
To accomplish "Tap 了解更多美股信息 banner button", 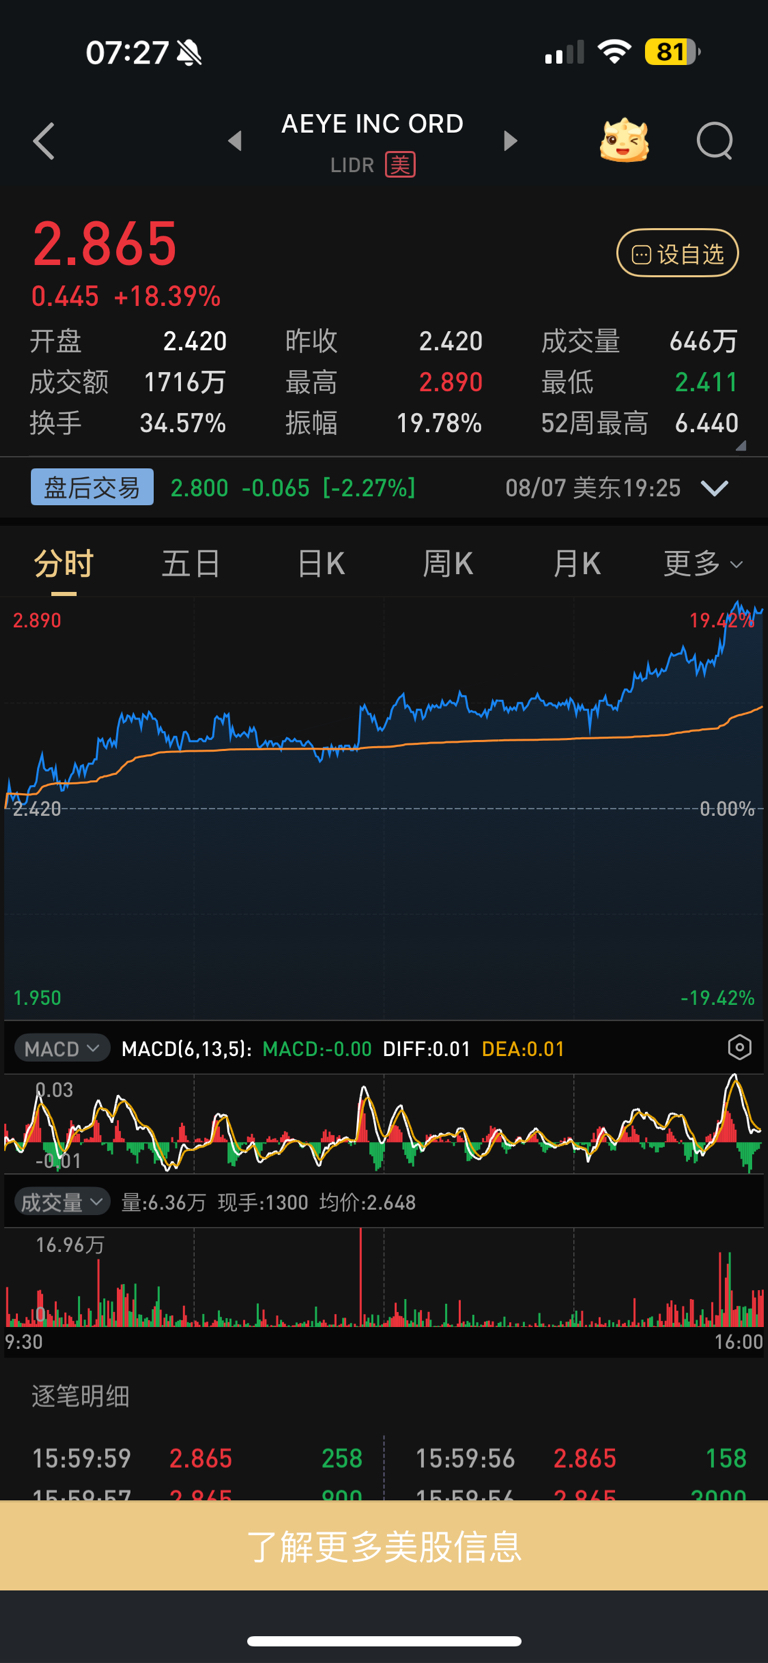I will click(x=384, y=1546).
